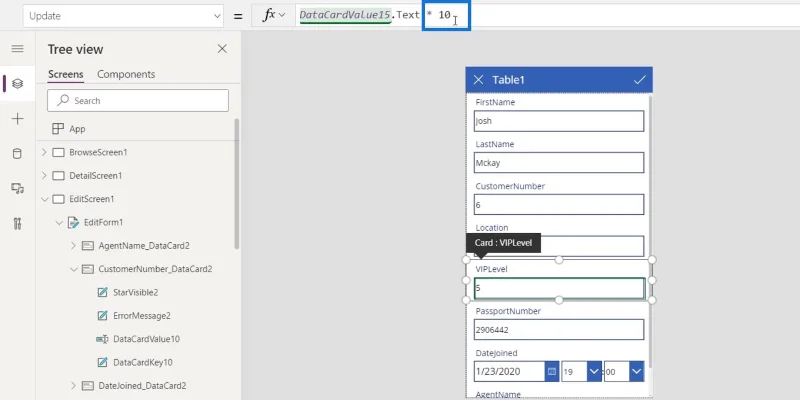Expand DetailScreen1 in tree
This screenshot has height=400, width=800.
tap(44, 176)
